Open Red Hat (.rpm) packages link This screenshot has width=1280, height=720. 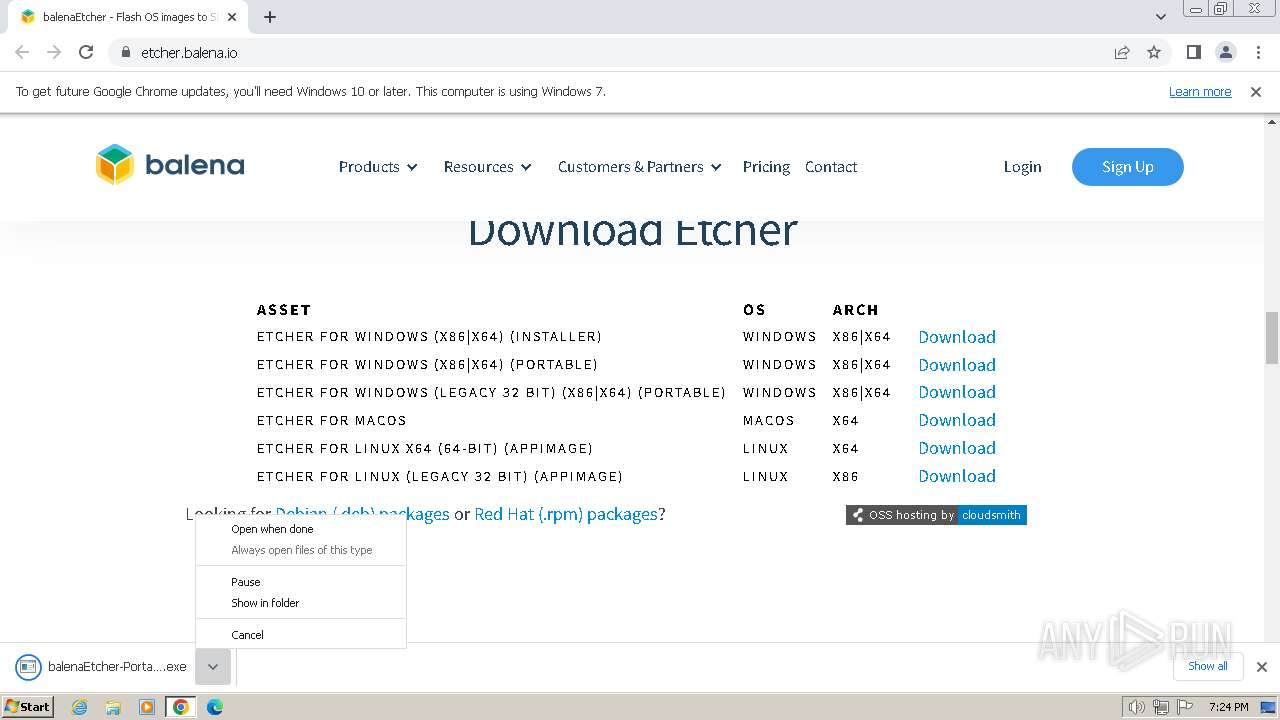click(566, 514)
